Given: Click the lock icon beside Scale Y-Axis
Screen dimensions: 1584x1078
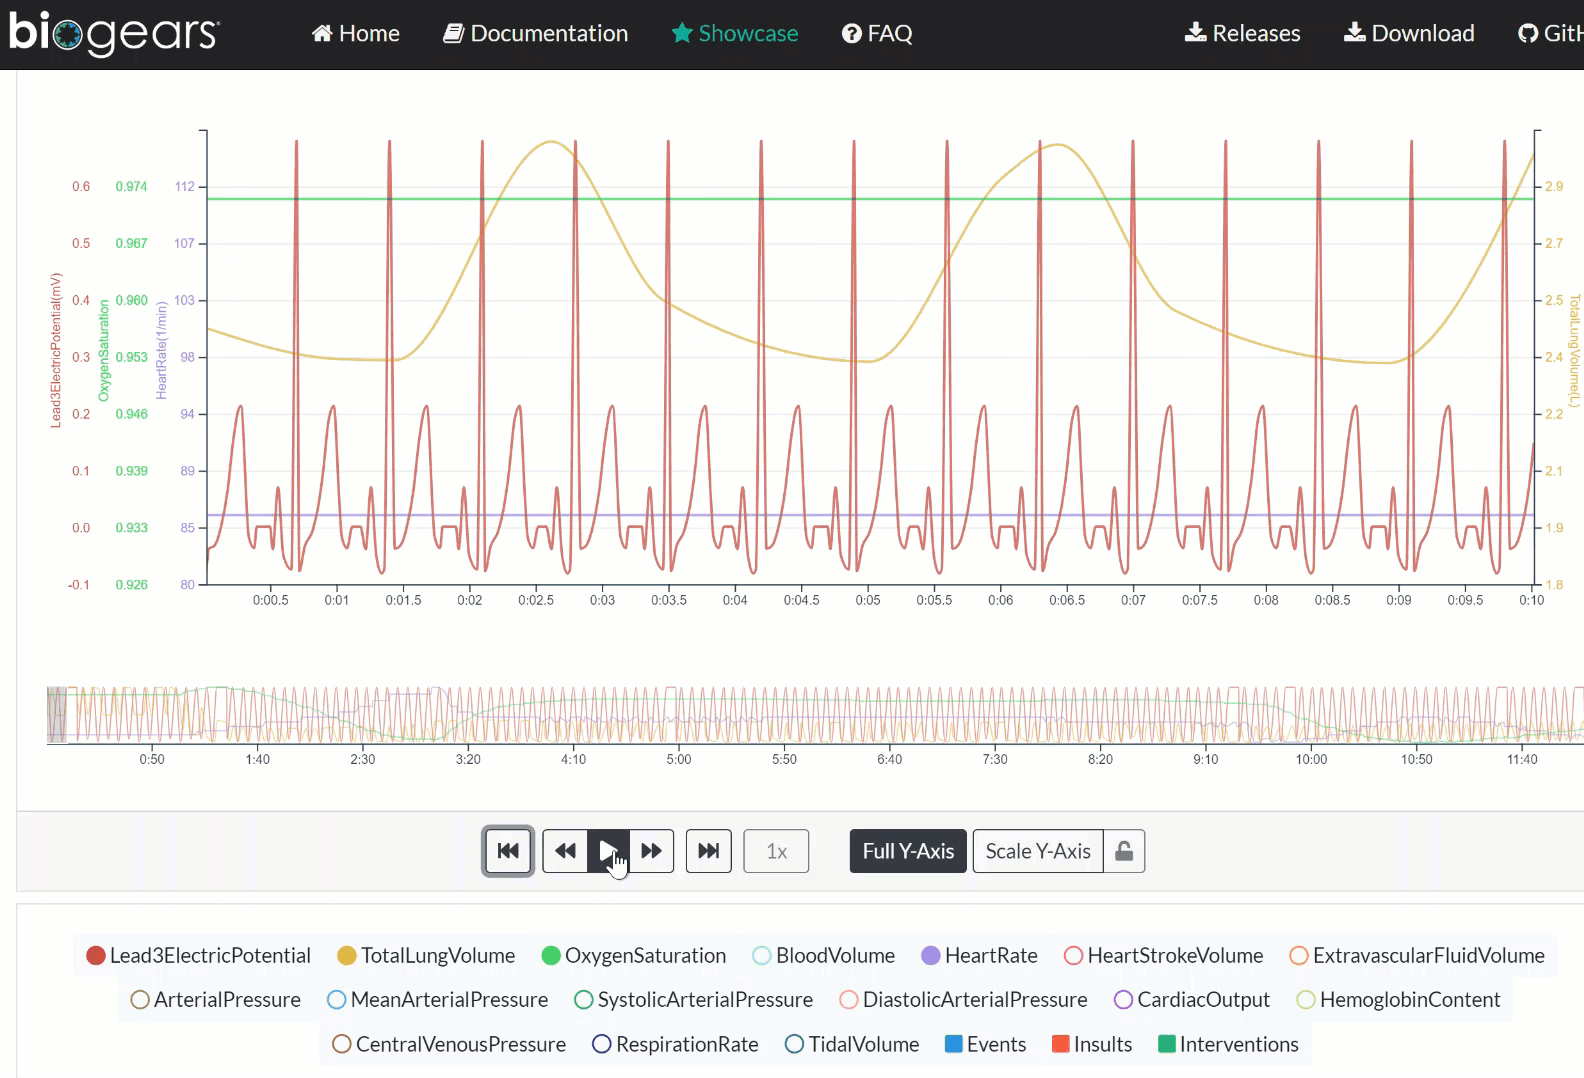Looking at the screenshot, I should pyautogui.click(x=1124, y=851).
